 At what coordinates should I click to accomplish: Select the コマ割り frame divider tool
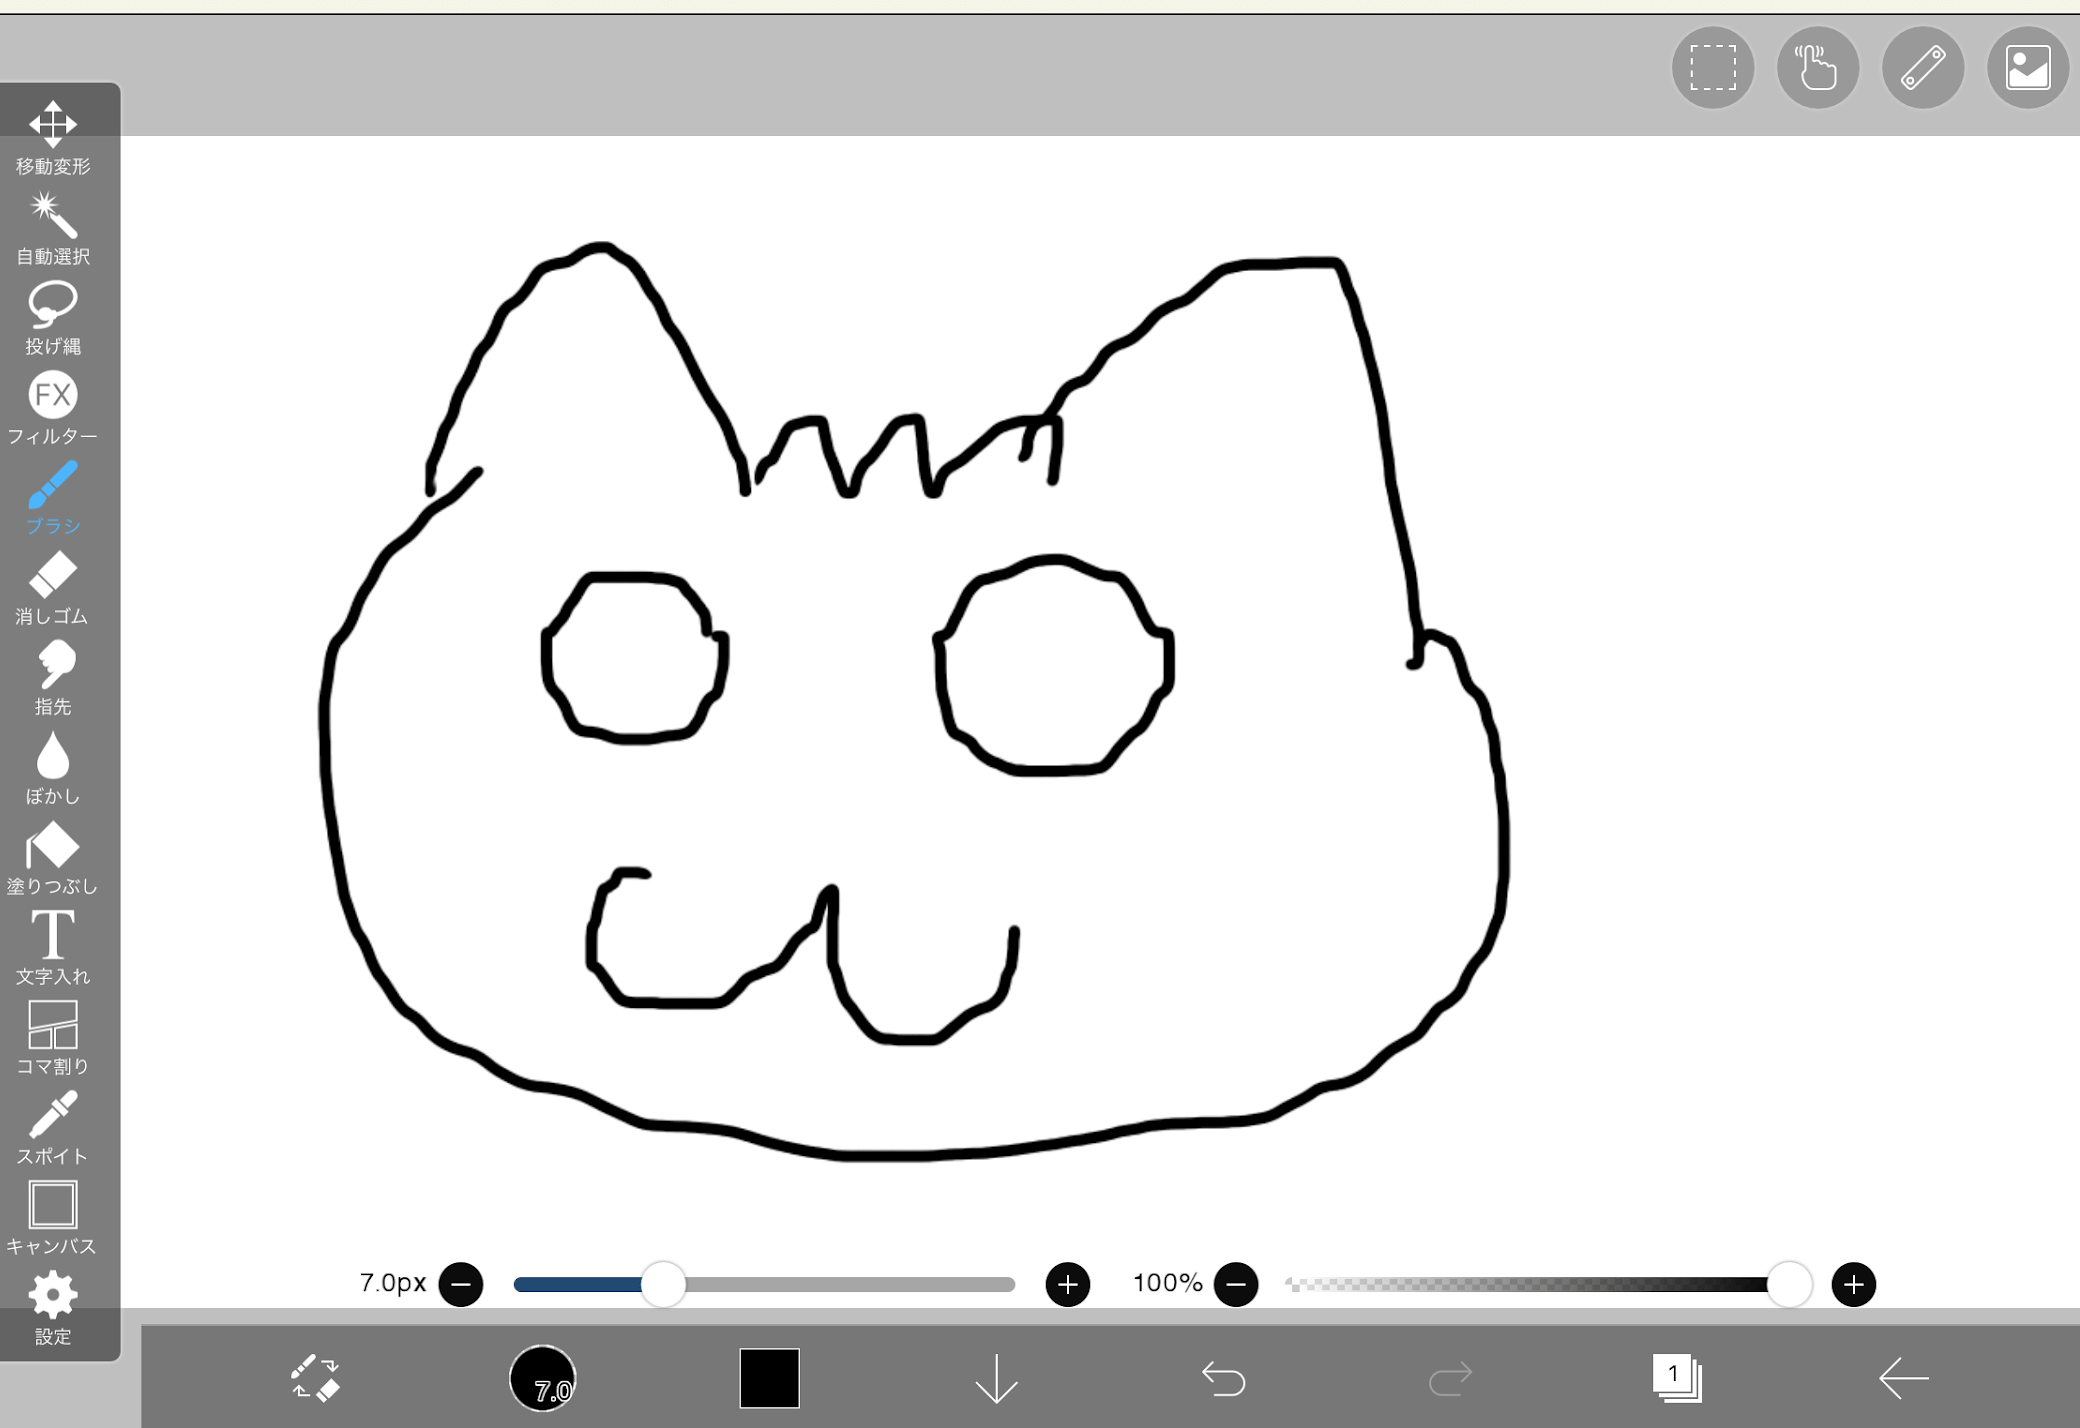point(53,1038)
